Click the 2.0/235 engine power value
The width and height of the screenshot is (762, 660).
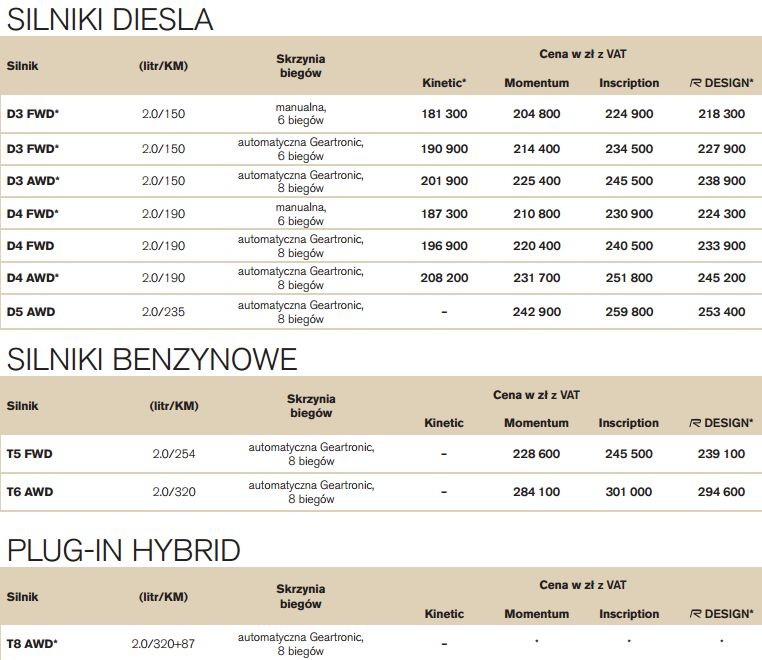coord(163,312)
